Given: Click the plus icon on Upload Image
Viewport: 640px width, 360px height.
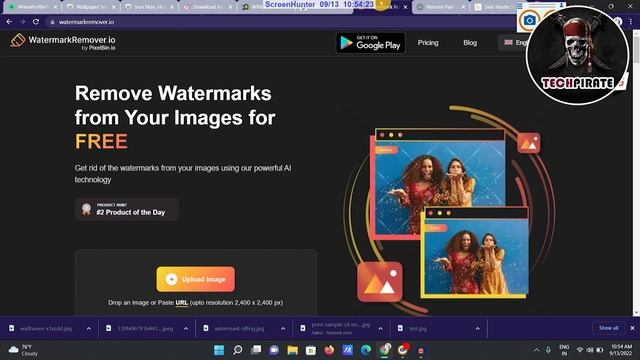Looking at the screenshot, I should [171, 279].
